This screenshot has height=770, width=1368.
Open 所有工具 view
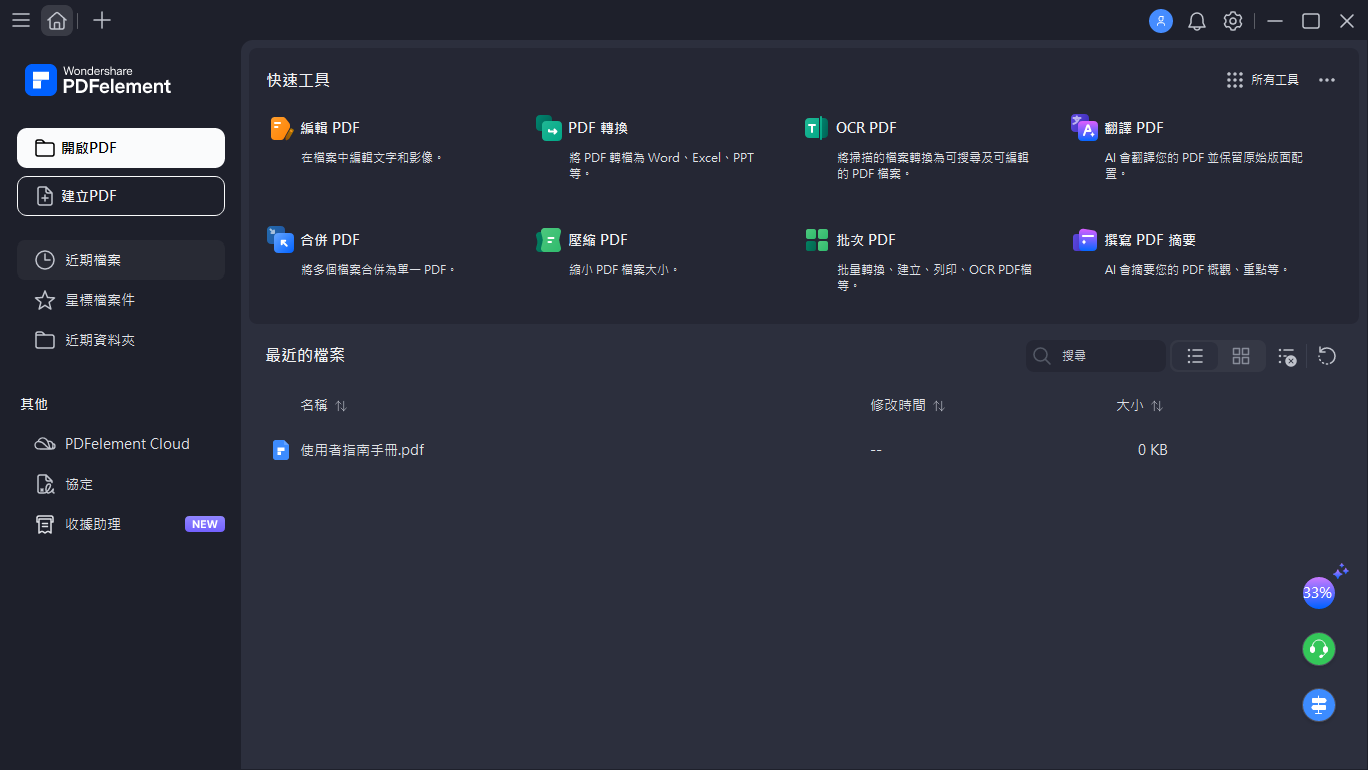click(1264, 79)
